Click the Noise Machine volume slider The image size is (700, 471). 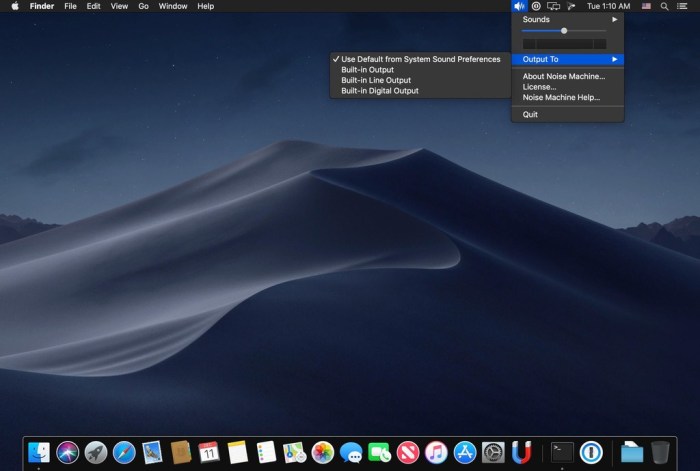click(x=564, y=31)
